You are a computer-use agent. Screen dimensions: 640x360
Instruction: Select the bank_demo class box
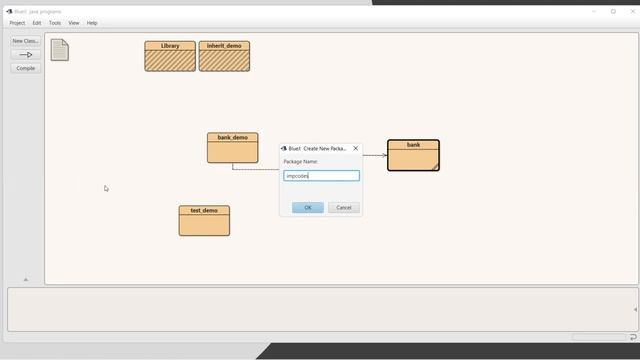click(x=233, y=148)
